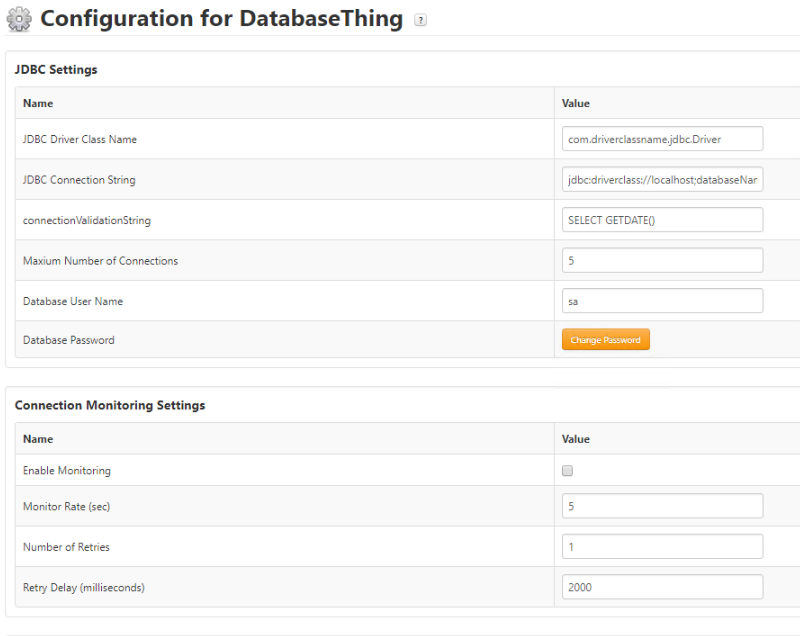The height and width of the screenshot is (636, 800).
Task: Select the Connection Monitoring Settings heading
Action: (110, 405)
